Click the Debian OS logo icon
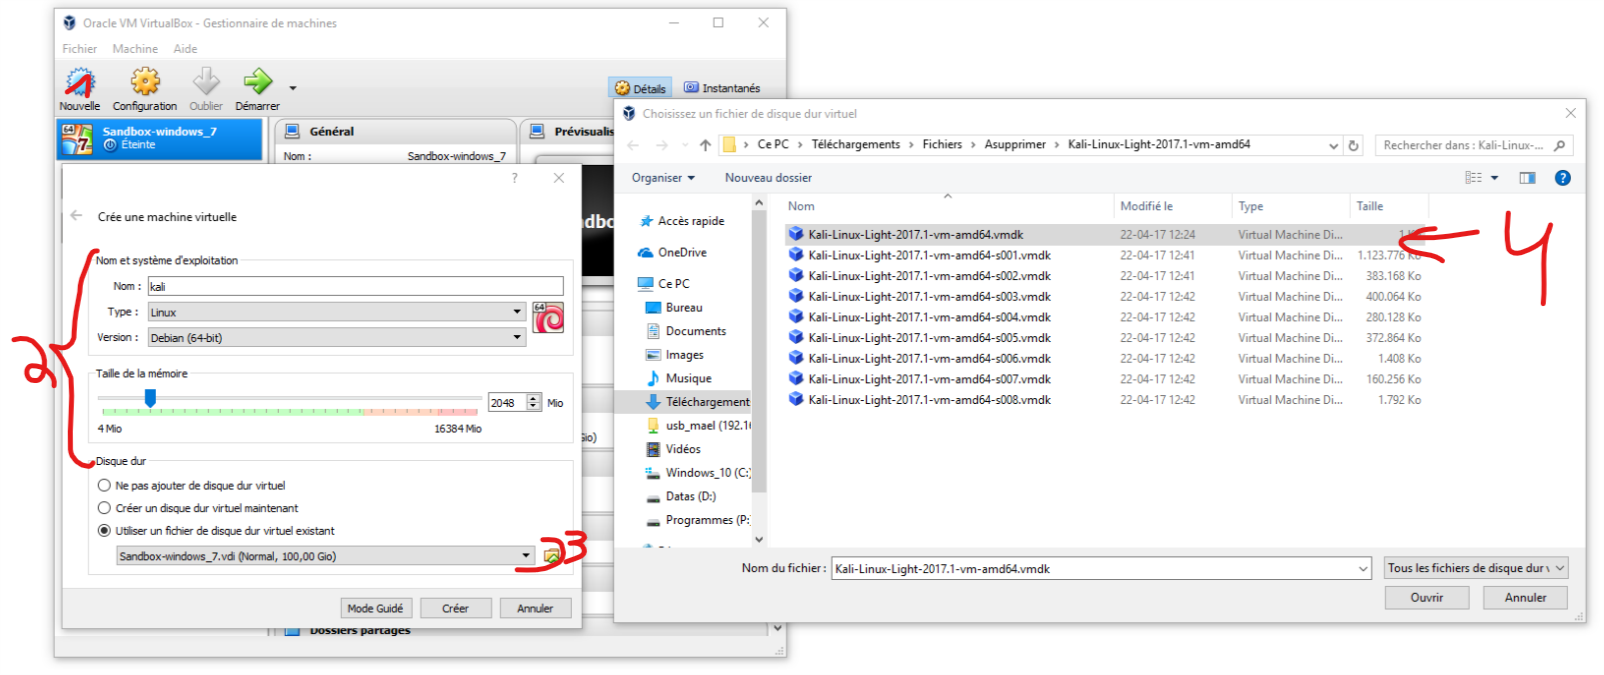This screenshot has width=1604, height=675. (x=548, y=318)
